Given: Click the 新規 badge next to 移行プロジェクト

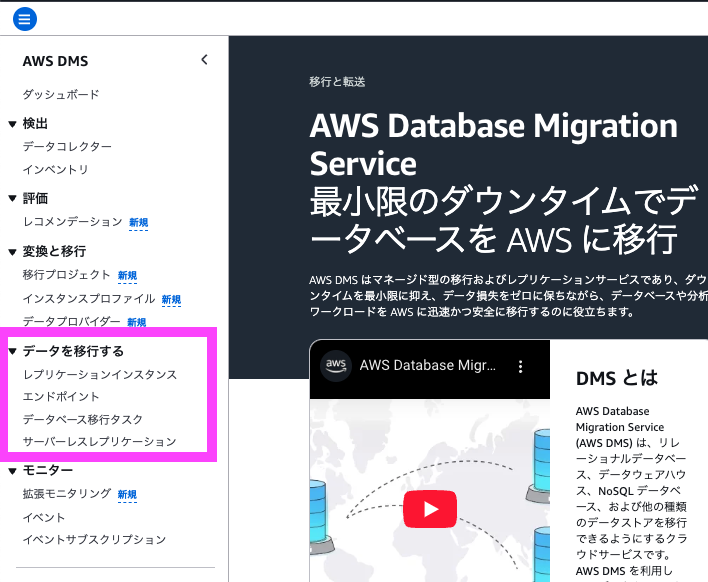Looking at the screenshot, I should coord(127,275).
